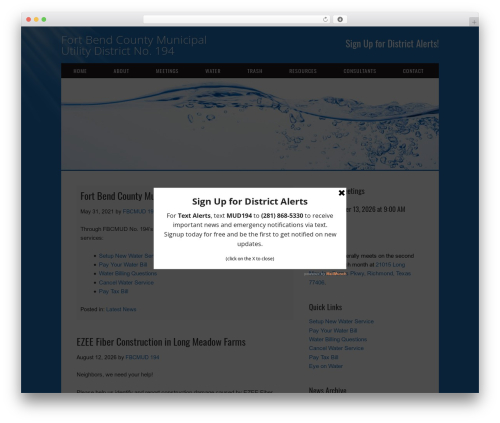Click the August 12 post date

click(96, 357)
